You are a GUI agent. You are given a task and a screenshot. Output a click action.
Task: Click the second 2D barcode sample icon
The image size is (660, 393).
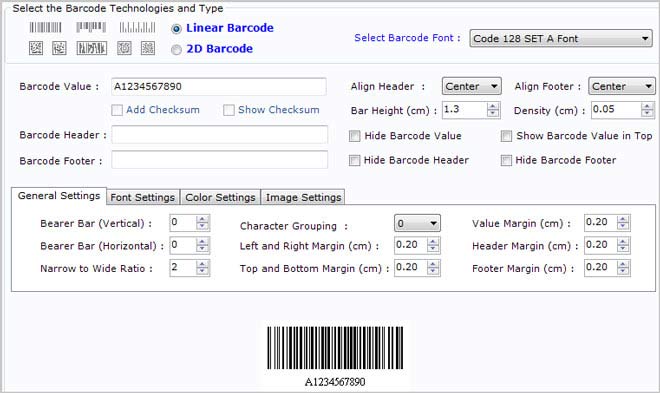(59, 48)
